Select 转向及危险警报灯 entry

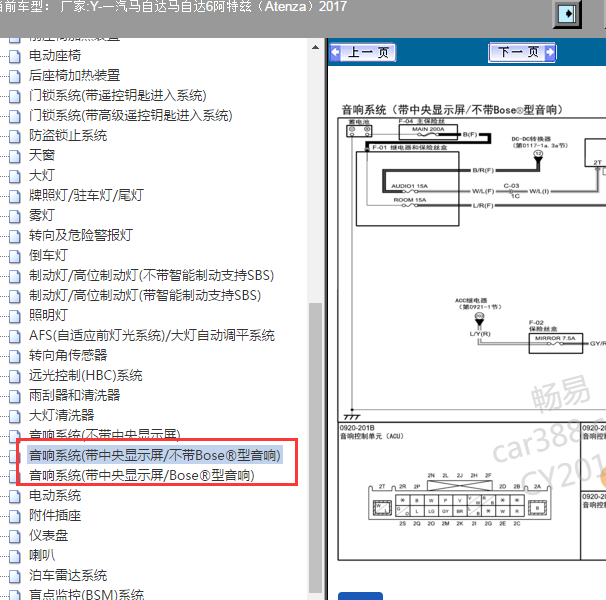point(81,235)
